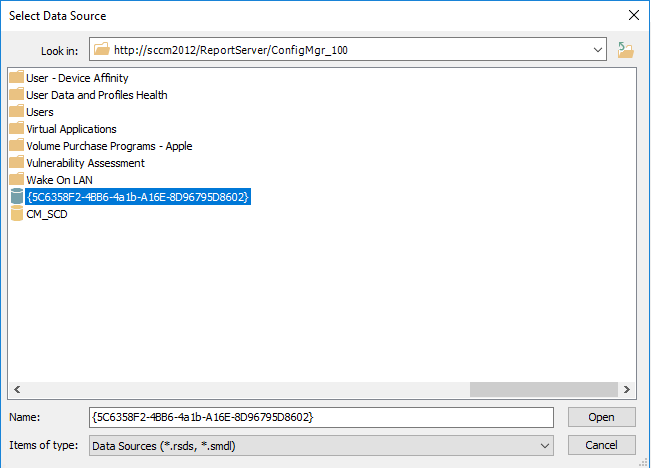Click the CM_SCD data source icon
This screenshot has height=468, width=651.
[x=17, y=213]
